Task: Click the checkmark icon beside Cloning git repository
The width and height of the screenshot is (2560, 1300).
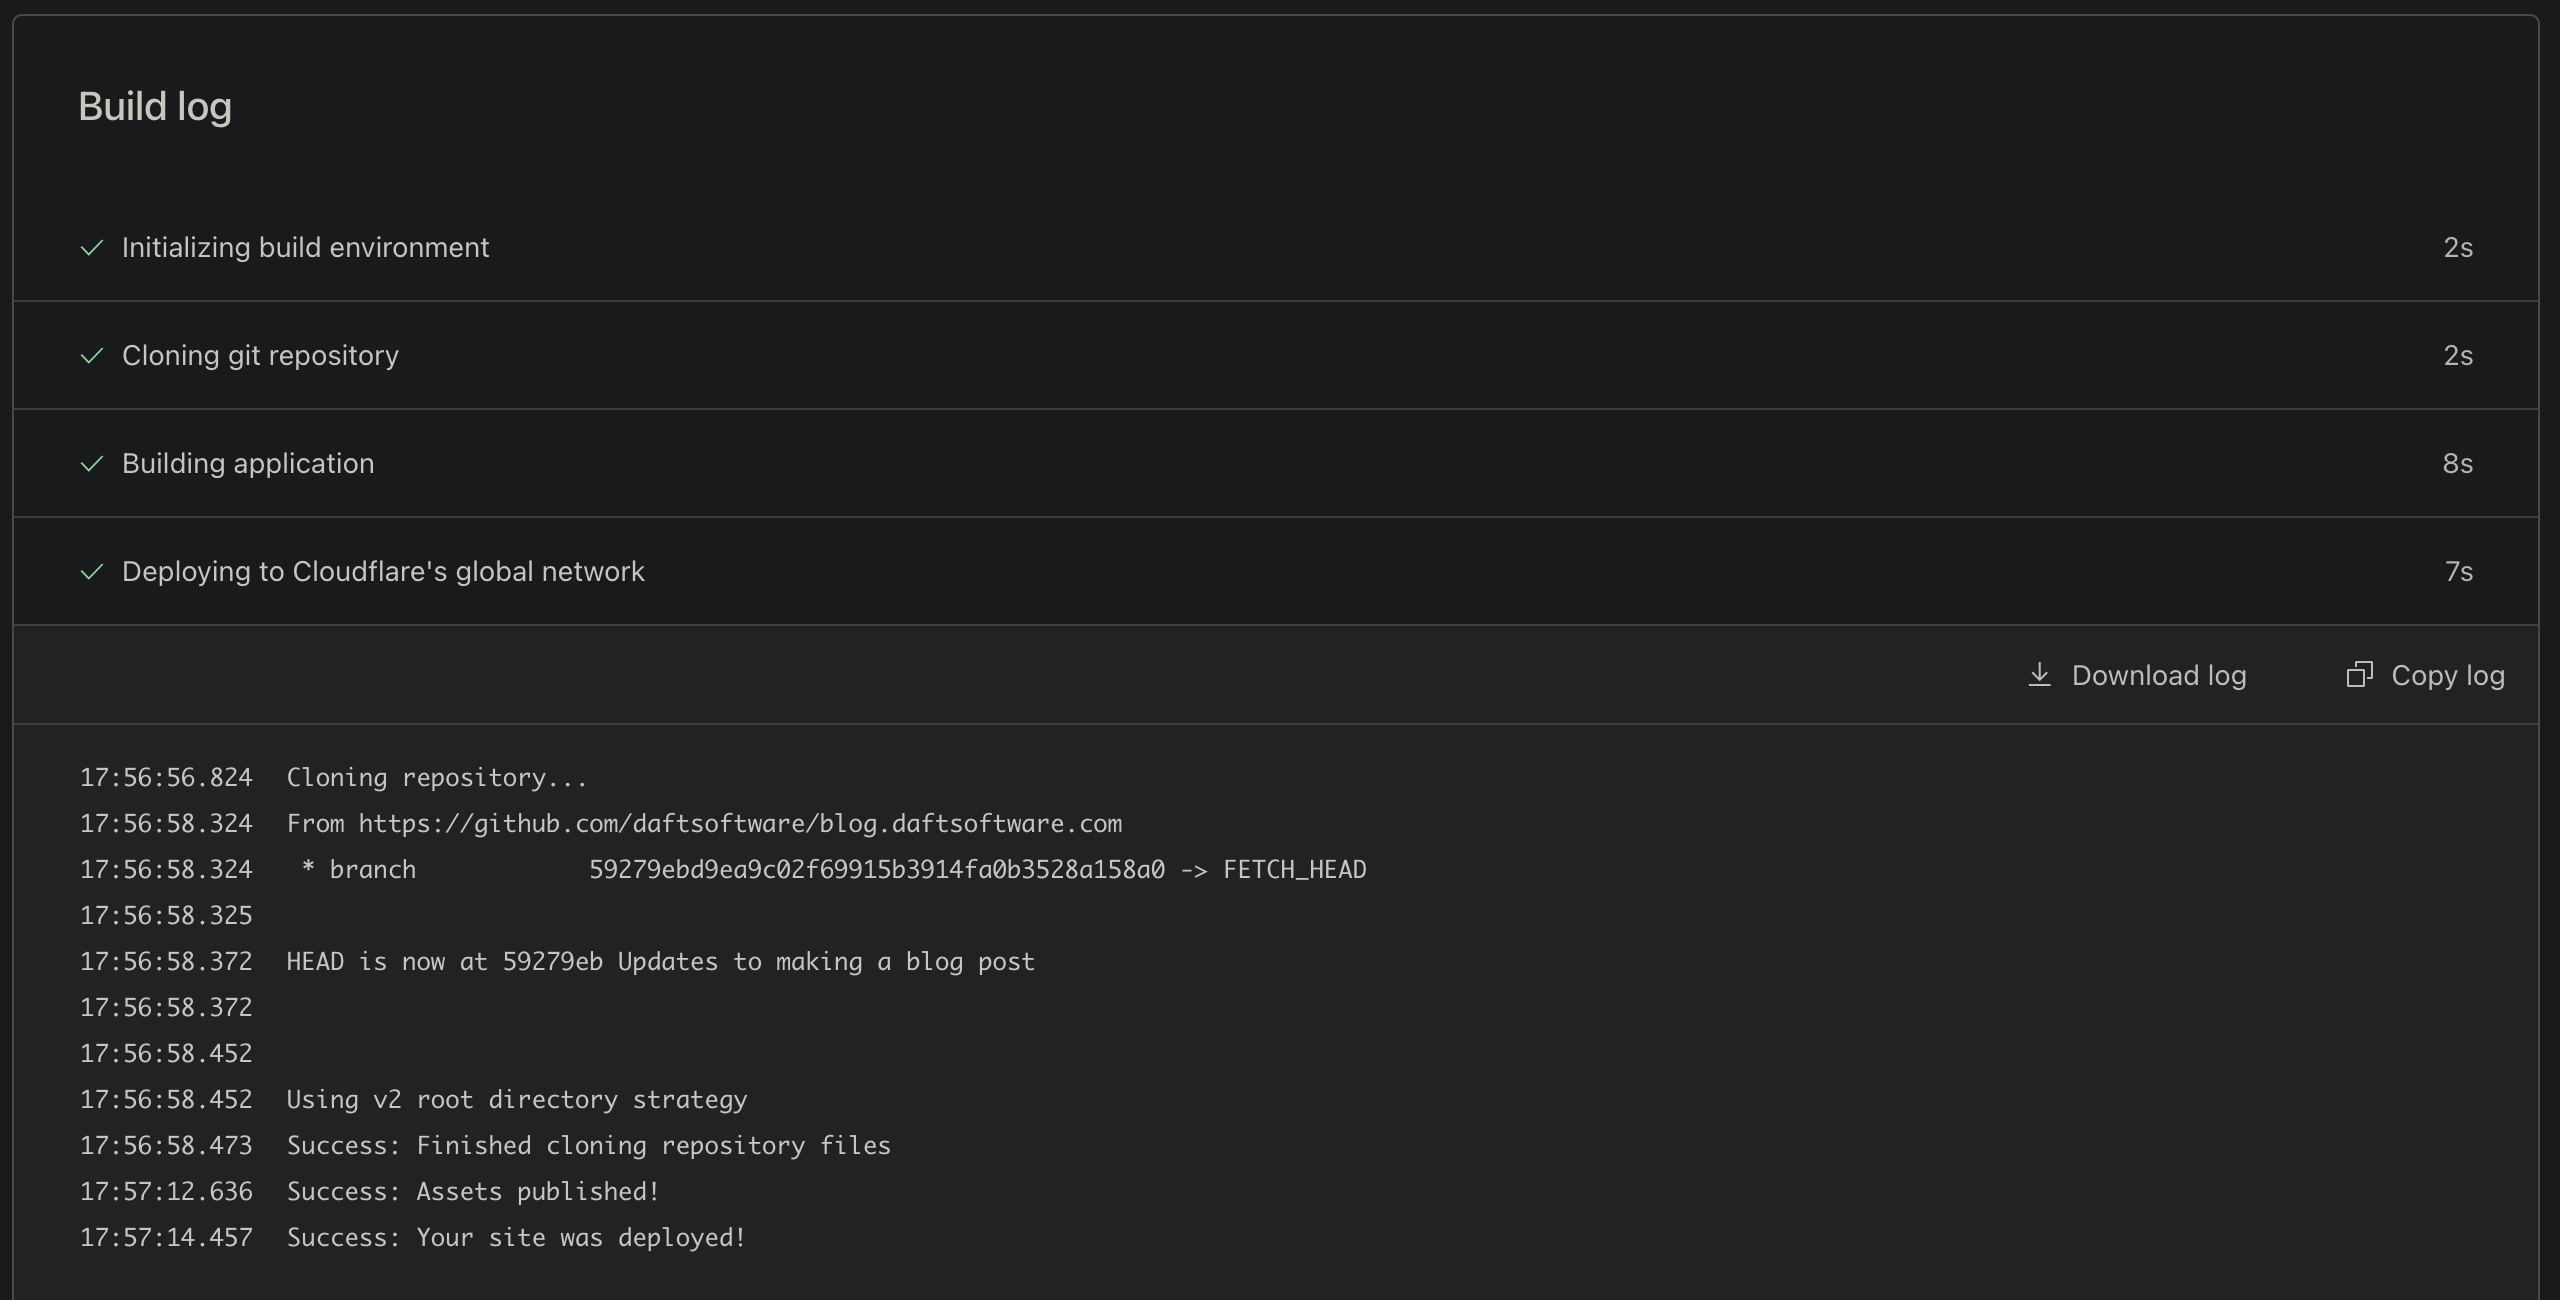Action: click(x=92, y=356)
